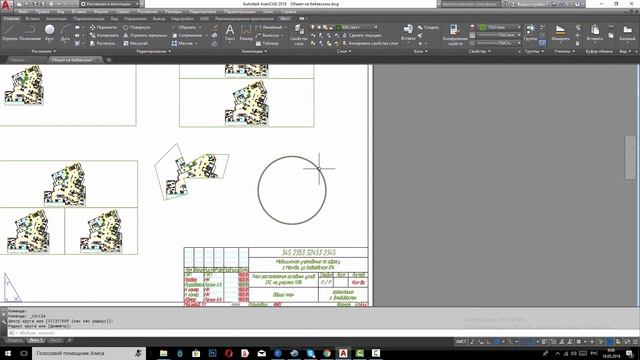Click the Mirror (Отразить зеркально) tool
Screen dimensions: 640x360
point(145,35)
